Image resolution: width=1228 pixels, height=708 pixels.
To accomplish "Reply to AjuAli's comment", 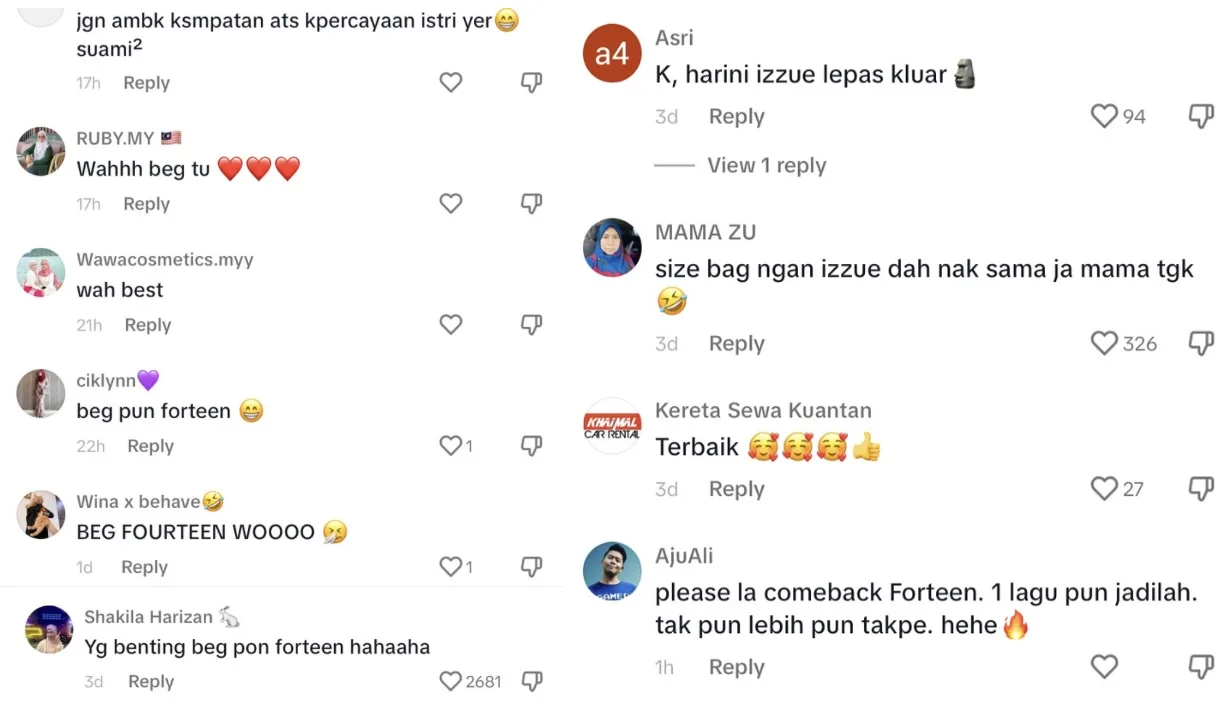I will pyautogui.click(x=736, y=667).
